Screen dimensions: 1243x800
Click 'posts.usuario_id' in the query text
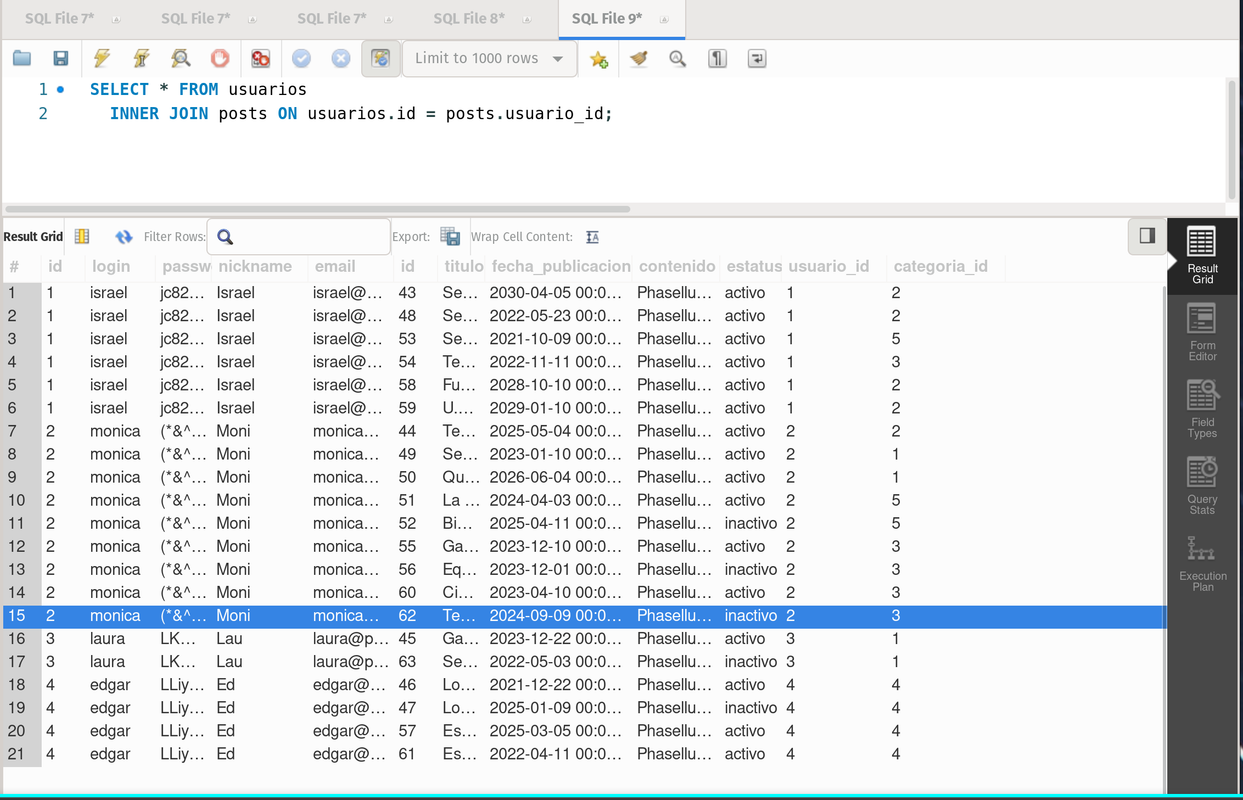(x=525, y=114)
